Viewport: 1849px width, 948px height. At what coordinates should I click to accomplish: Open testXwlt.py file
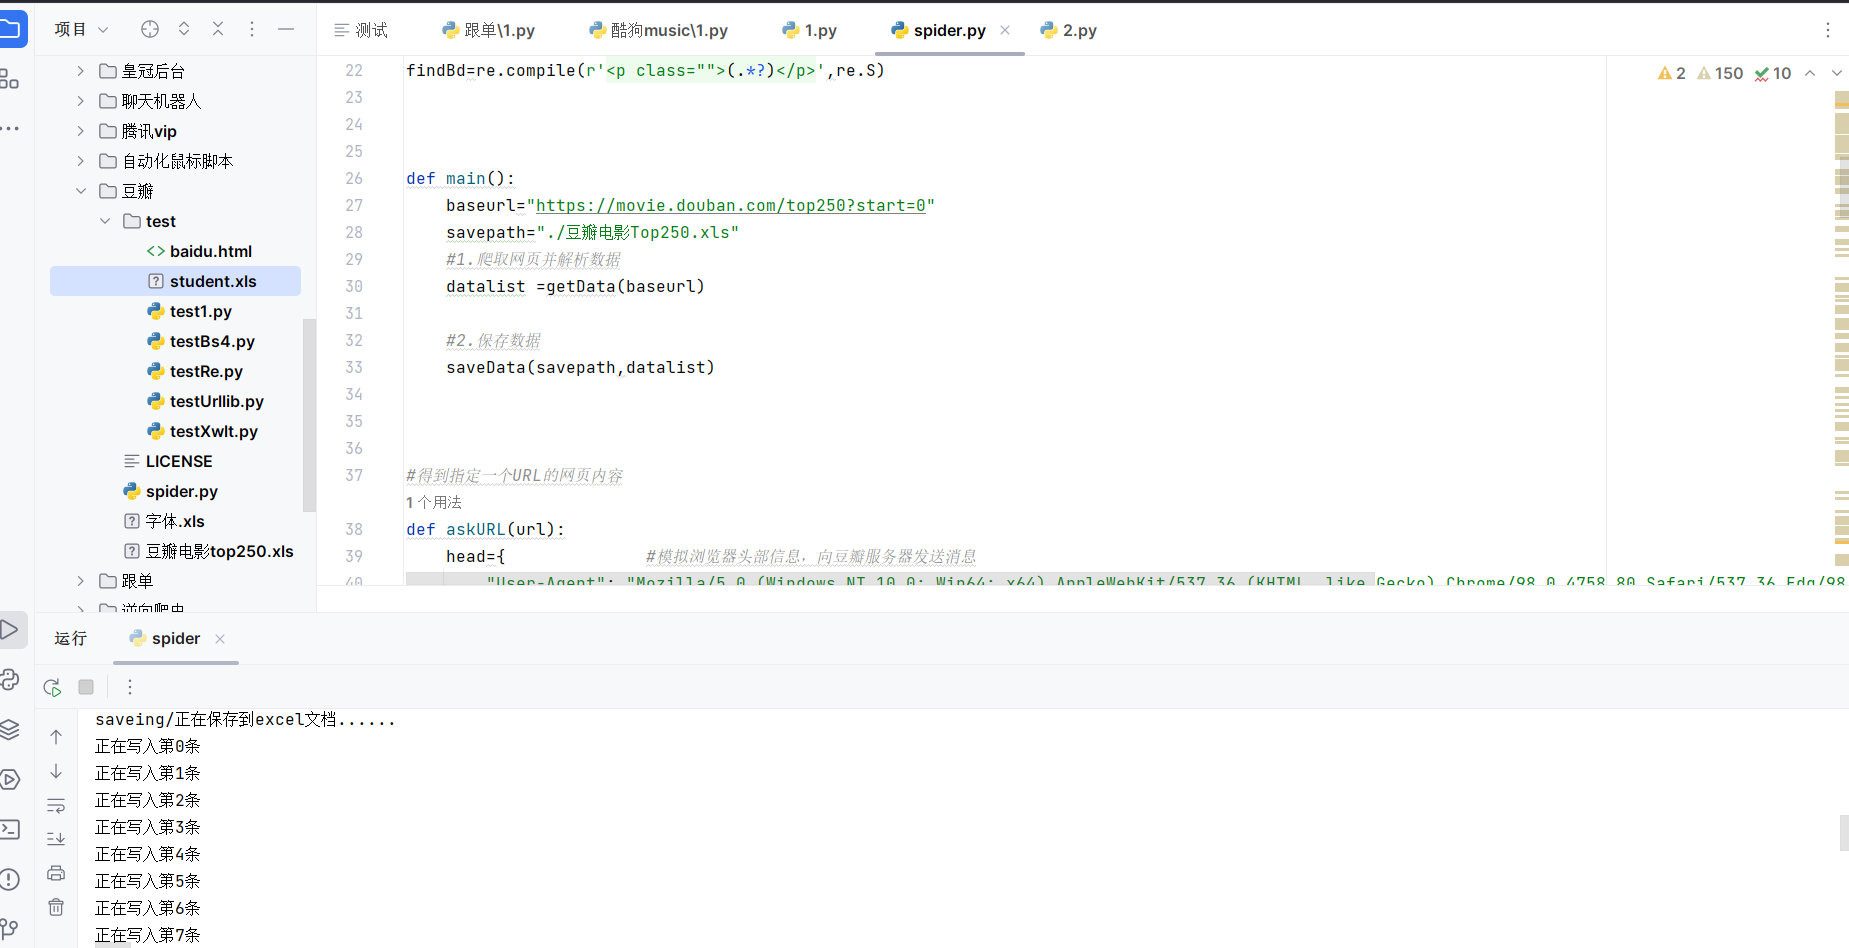tap(203, 431)
